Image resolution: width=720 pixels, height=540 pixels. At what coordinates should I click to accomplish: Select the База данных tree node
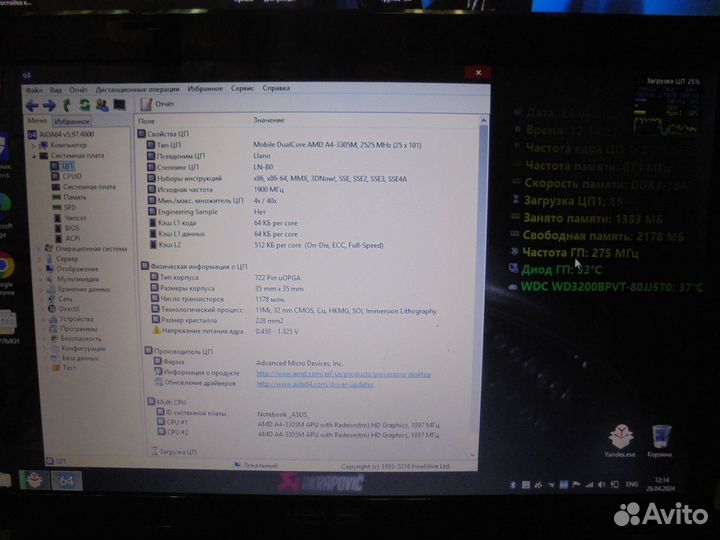coord(75,358)
